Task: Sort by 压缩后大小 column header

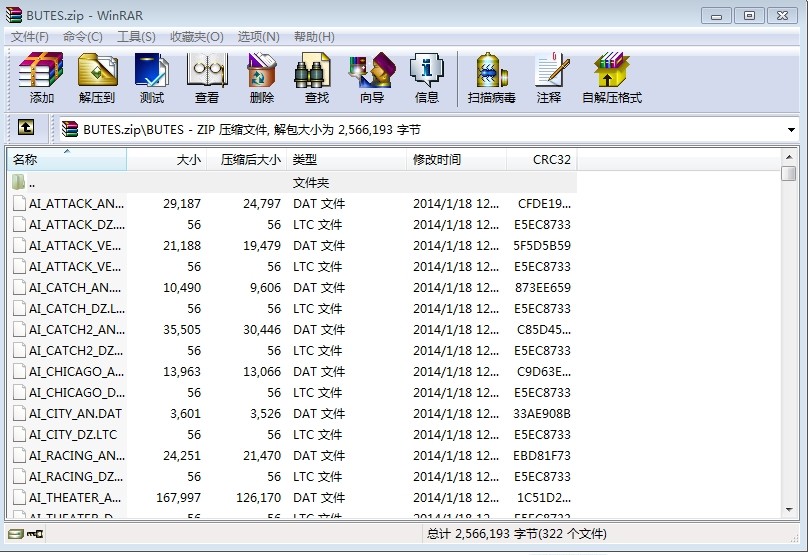Action: pos(247,160)
